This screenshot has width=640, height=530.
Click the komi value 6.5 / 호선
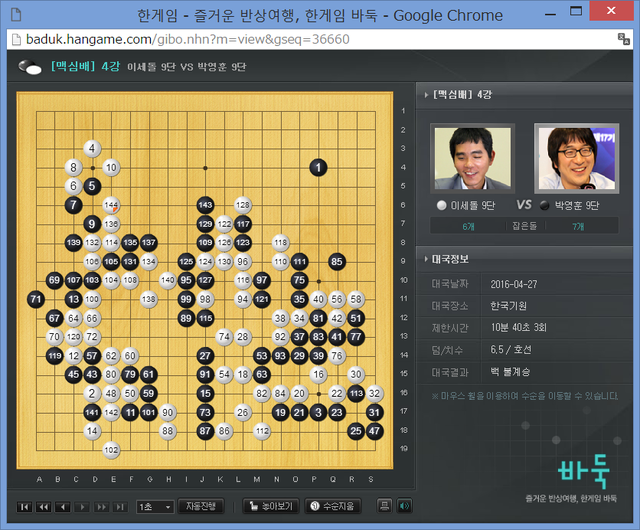click(x=511, y=350)
